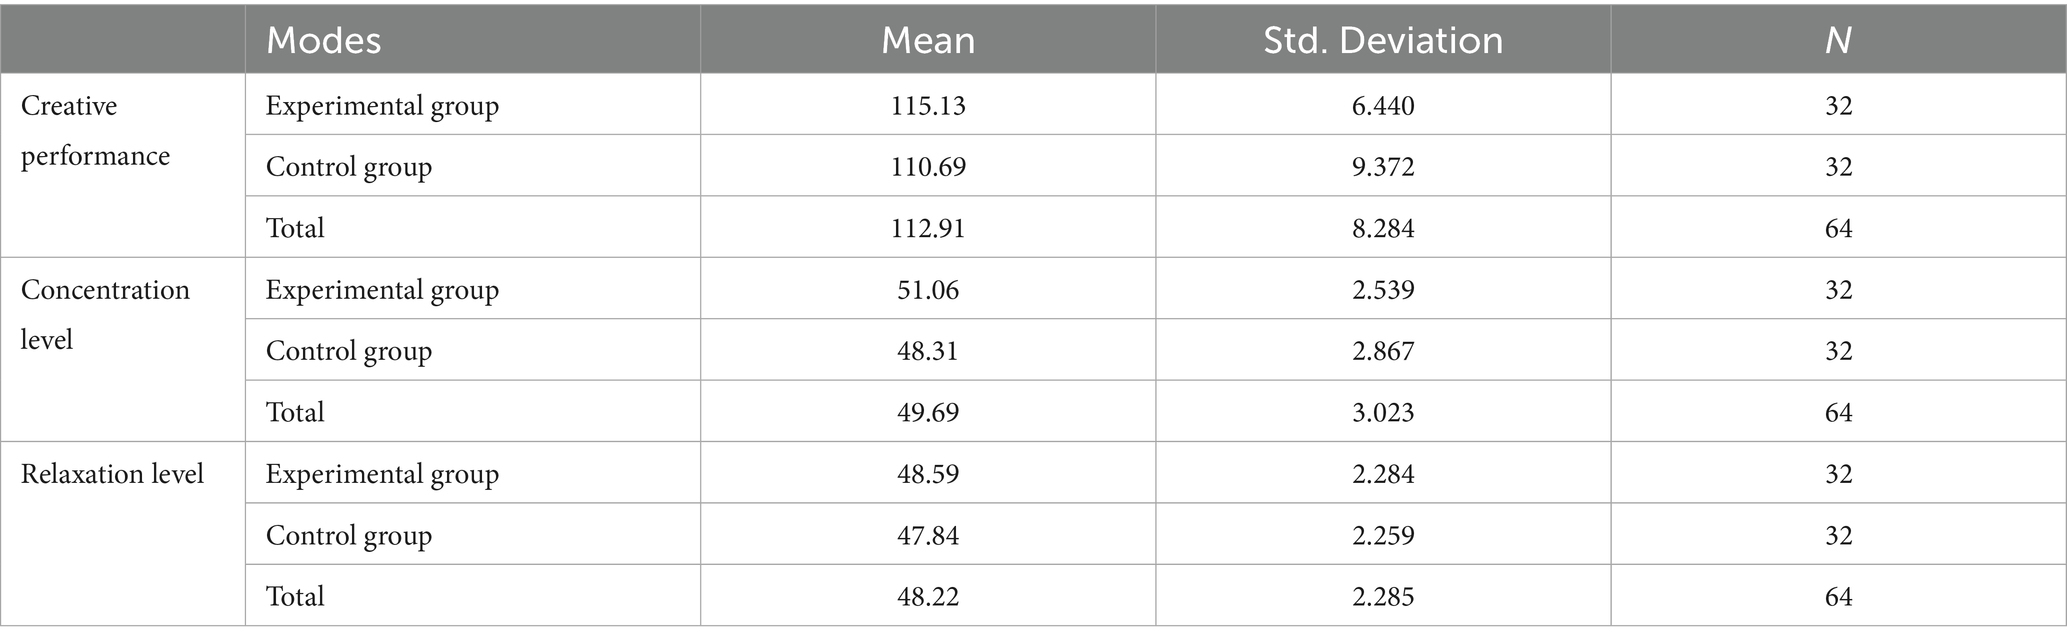Viewport: 2067px width, 644px height.
Task: Select the Concentration level row label
Action: 105,315
